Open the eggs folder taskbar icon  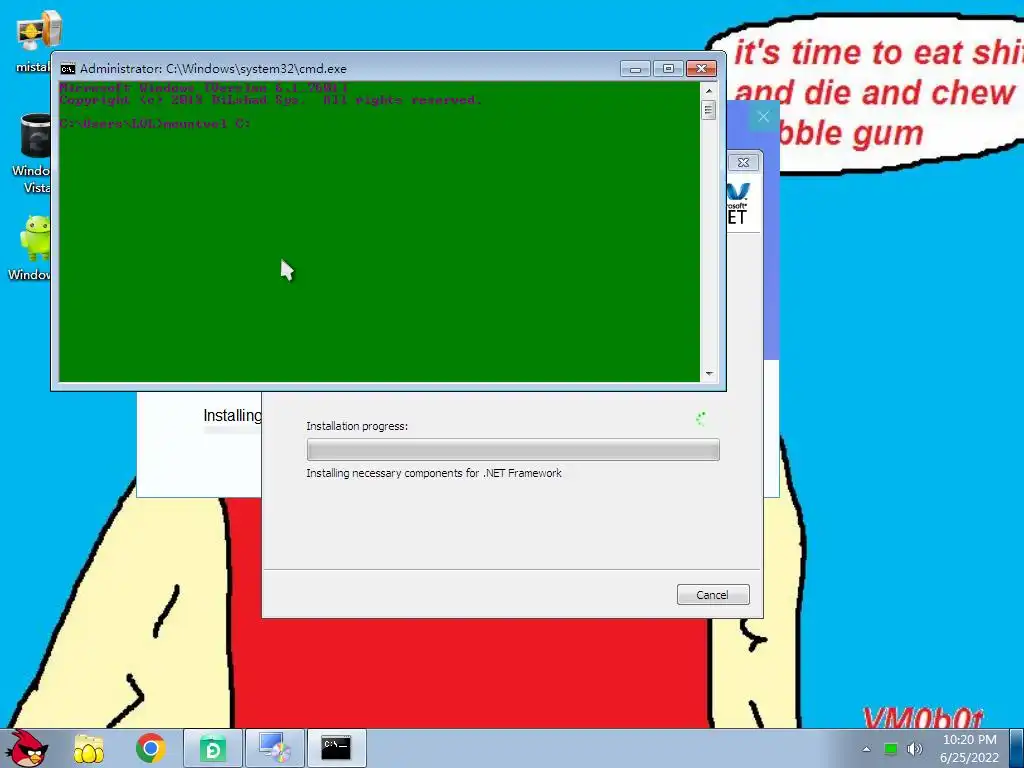(89, 748)
